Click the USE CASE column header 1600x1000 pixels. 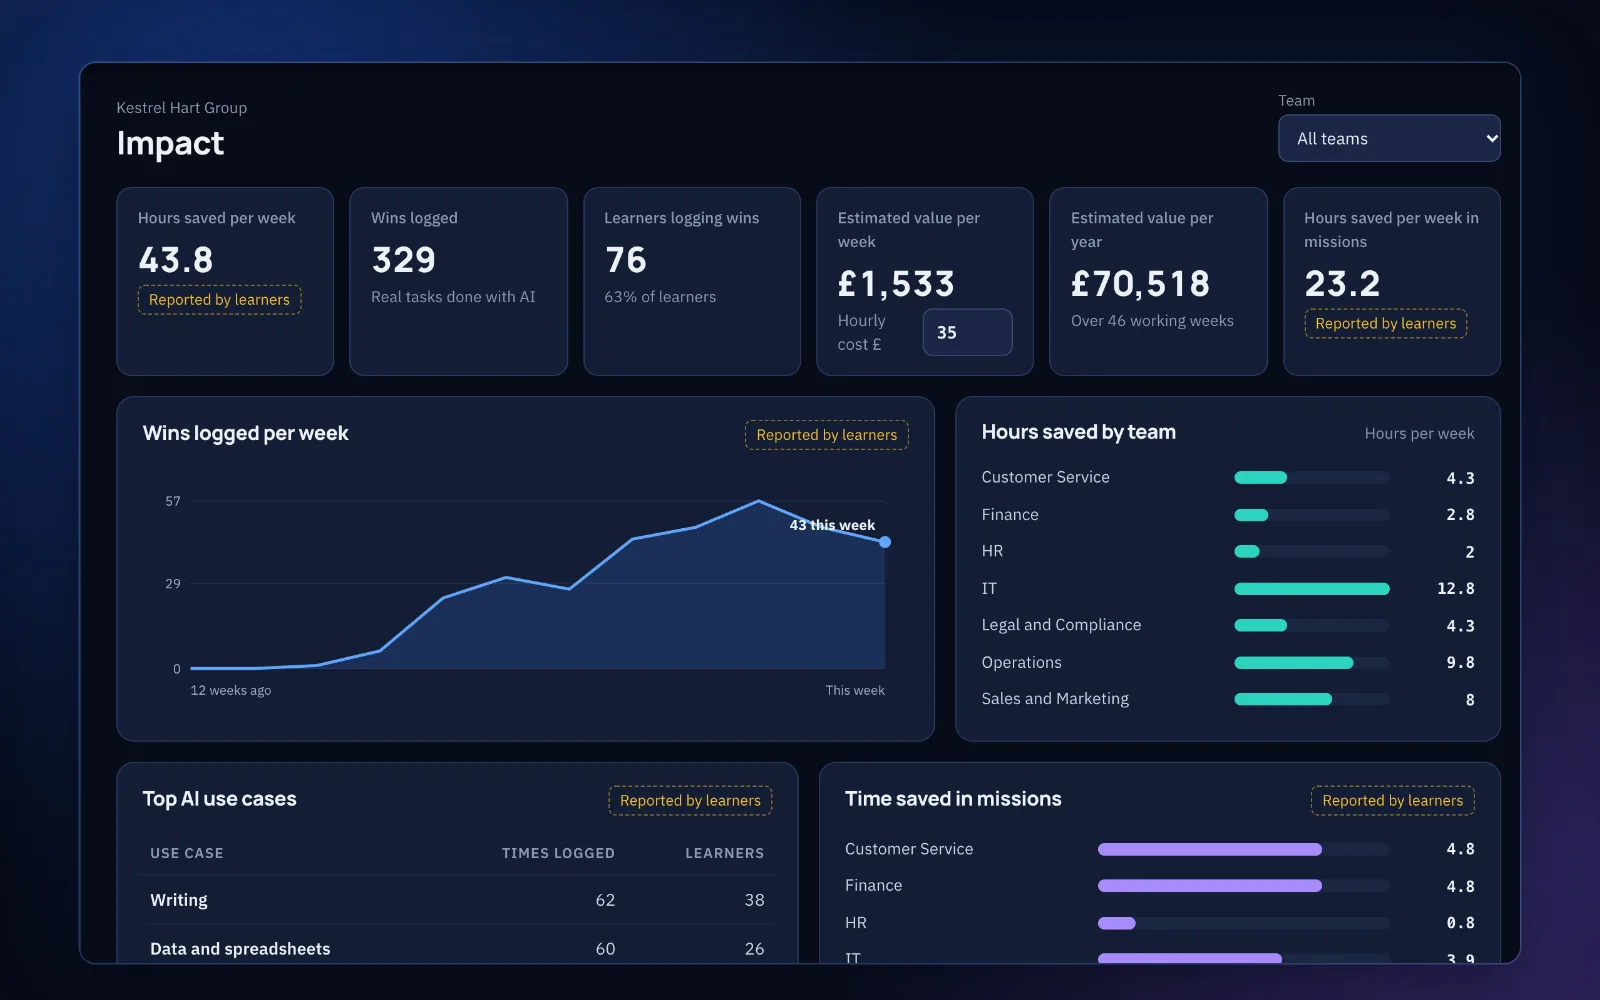(x=187, y=853)
